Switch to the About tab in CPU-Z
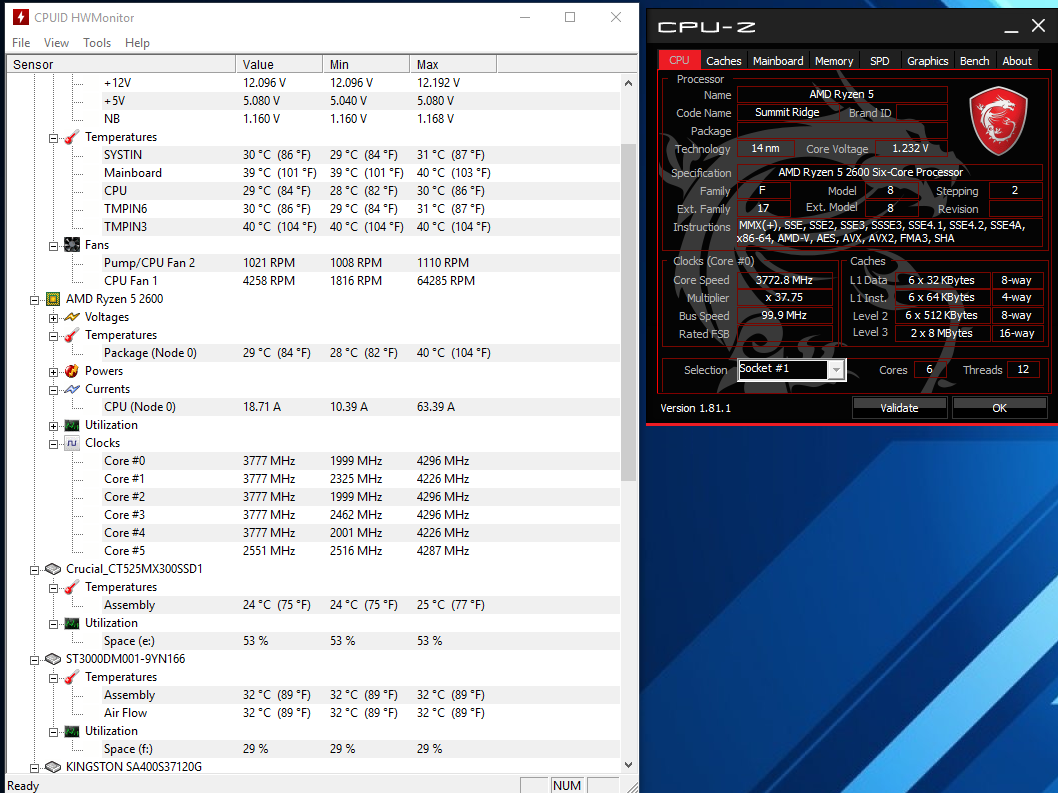Viewport: 1058px width, 793px height. [1017, 61]
